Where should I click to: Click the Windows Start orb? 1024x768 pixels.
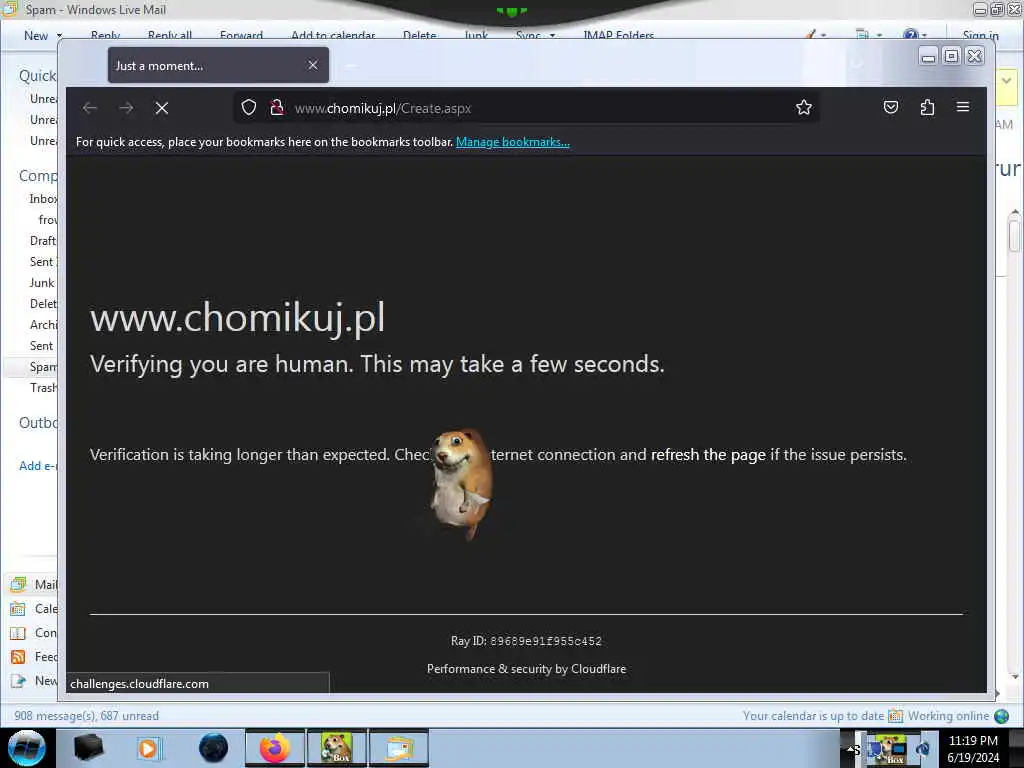point(26,748)
